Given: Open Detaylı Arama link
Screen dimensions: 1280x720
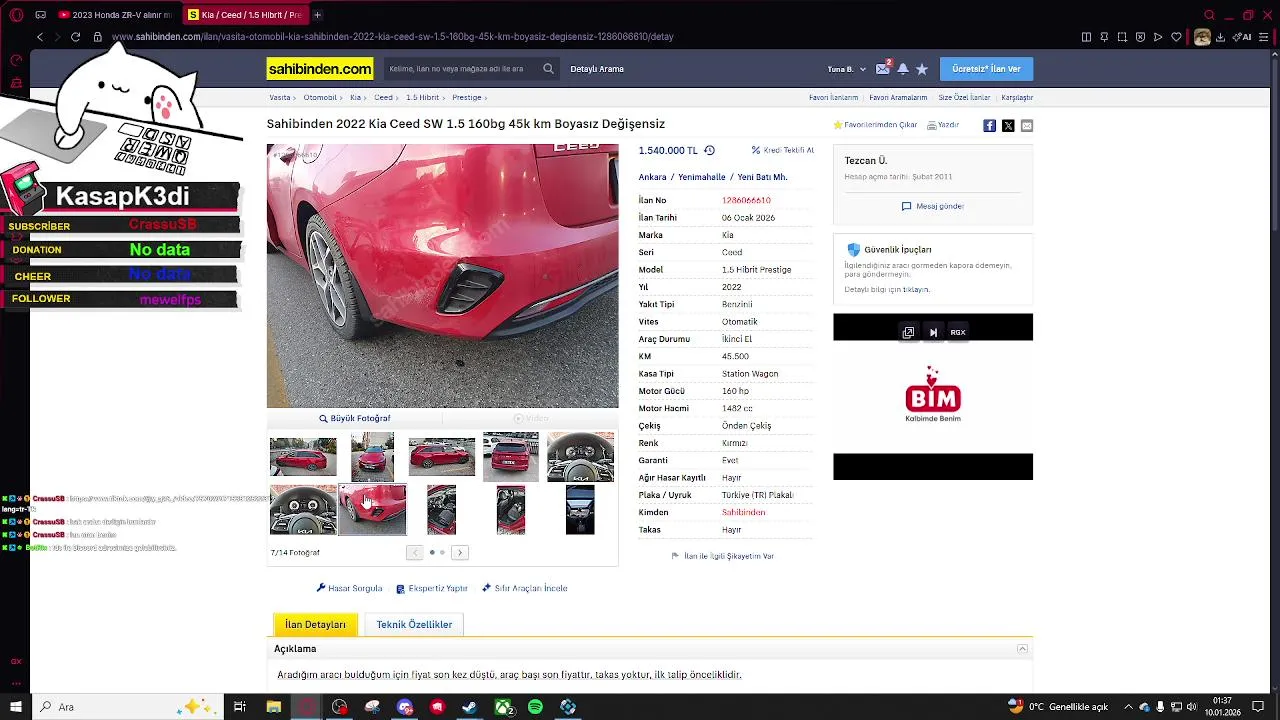Looking at the screenshot, I should point(597,69).
